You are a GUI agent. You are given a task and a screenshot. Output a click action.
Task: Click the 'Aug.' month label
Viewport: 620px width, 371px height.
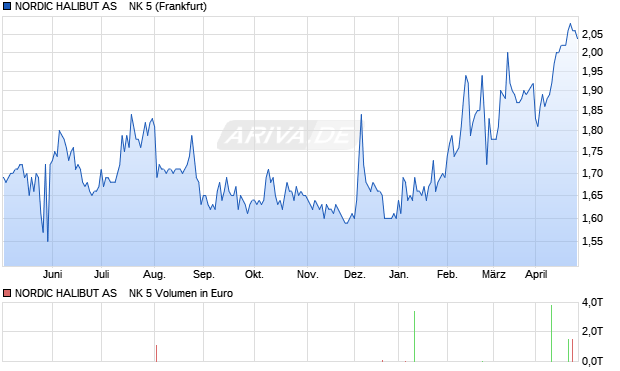pyautogui.click(x=154, y=274)
